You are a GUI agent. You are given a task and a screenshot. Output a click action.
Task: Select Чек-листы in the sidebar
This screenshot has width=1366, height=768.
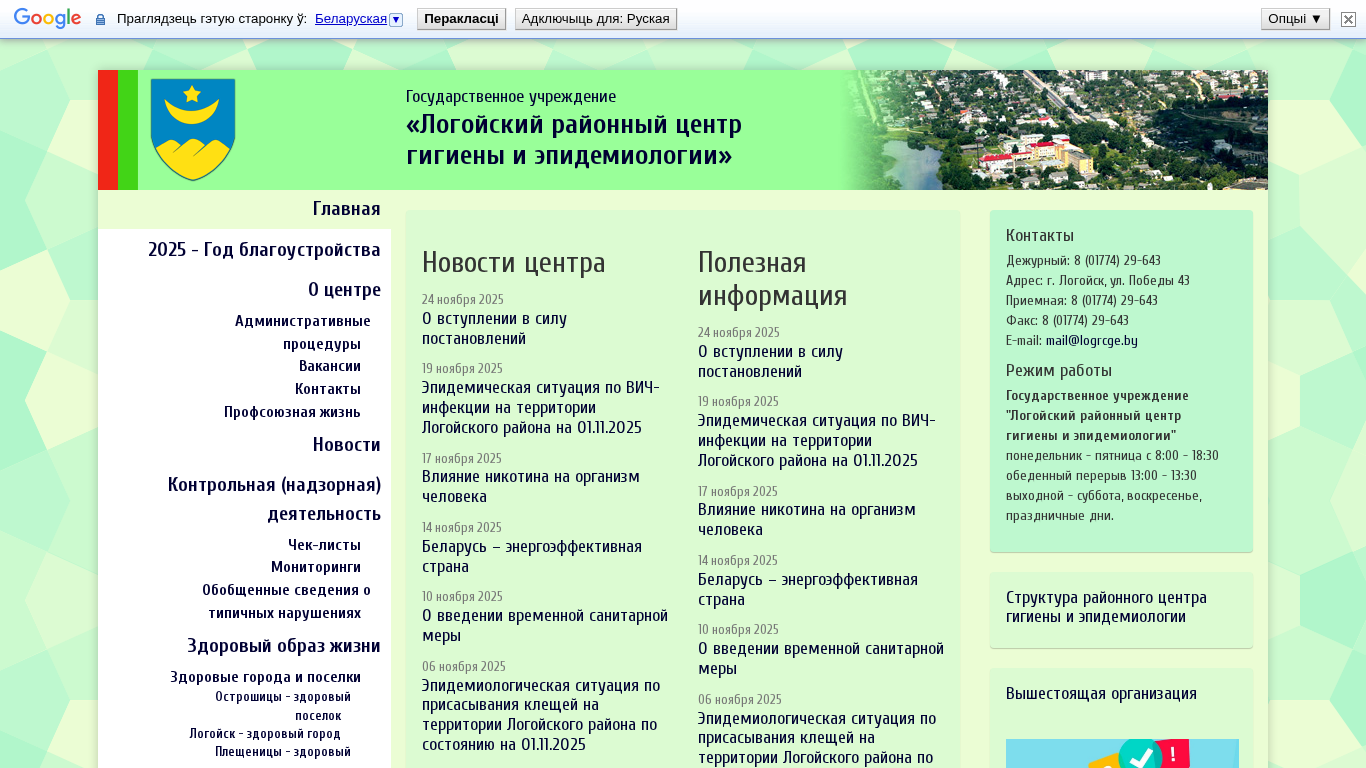(x=324, y=545)
